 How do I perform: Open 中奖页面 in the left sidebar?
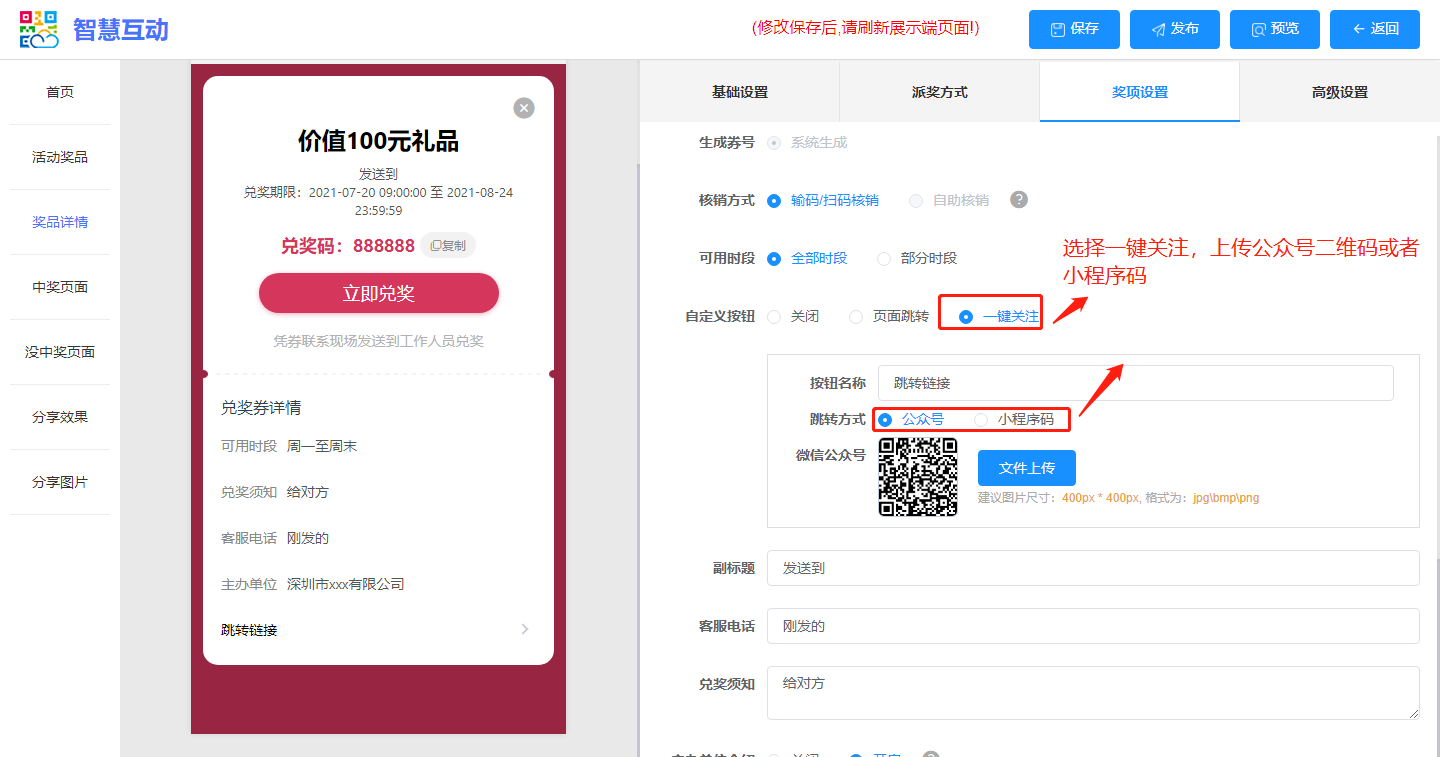click(x=60, y=287)
